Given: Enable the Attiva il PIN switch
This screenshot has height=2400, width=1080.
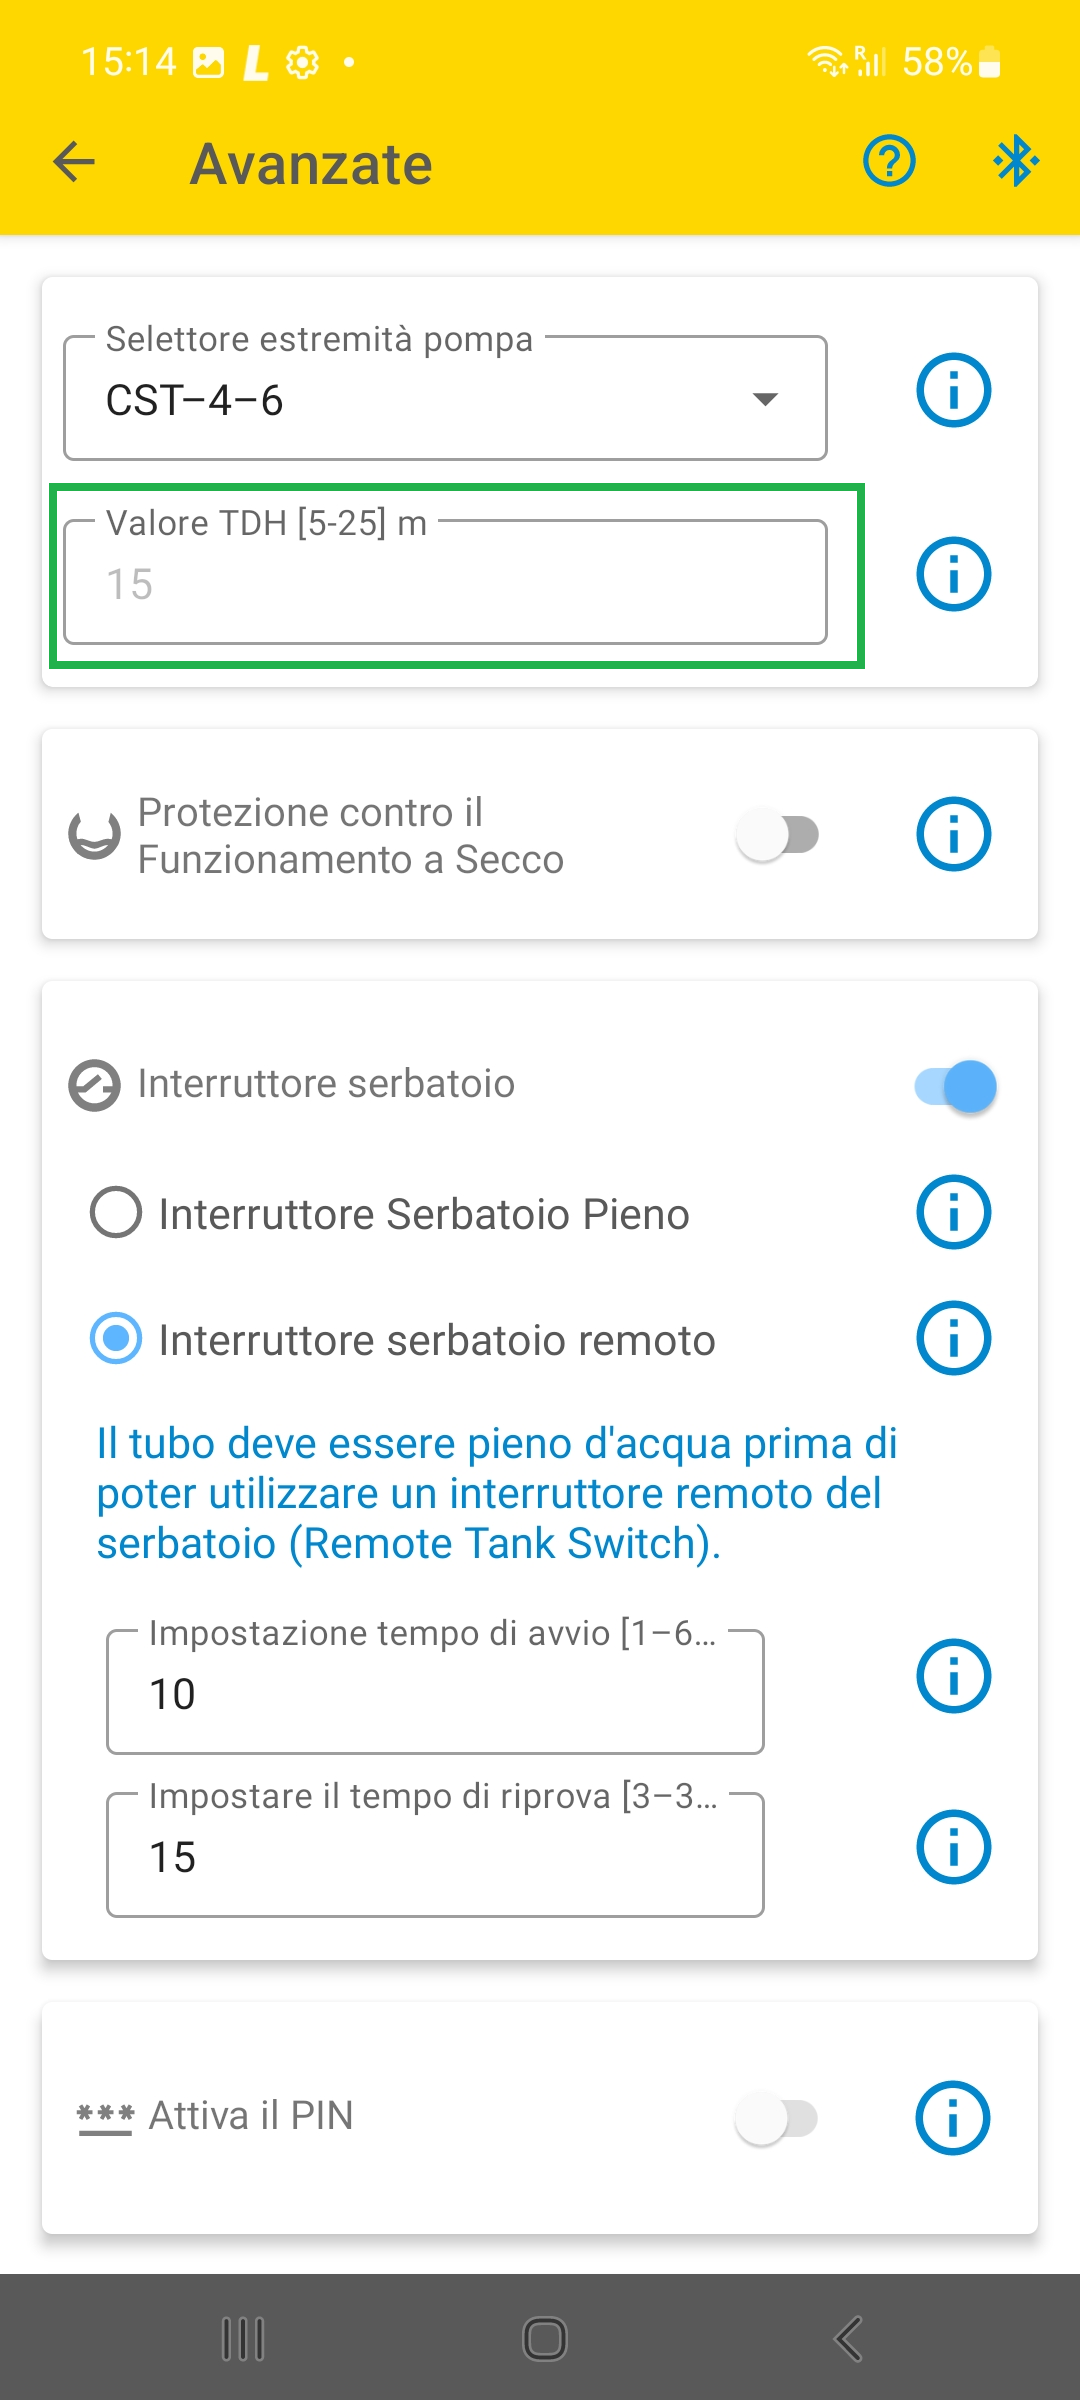Looking at the screenshot, I should [777, 2118].
